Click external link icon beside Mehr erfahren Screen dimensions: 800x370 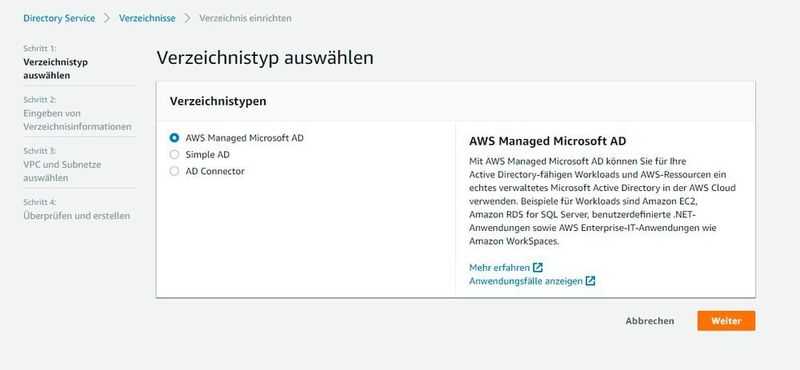click(538, 267)
